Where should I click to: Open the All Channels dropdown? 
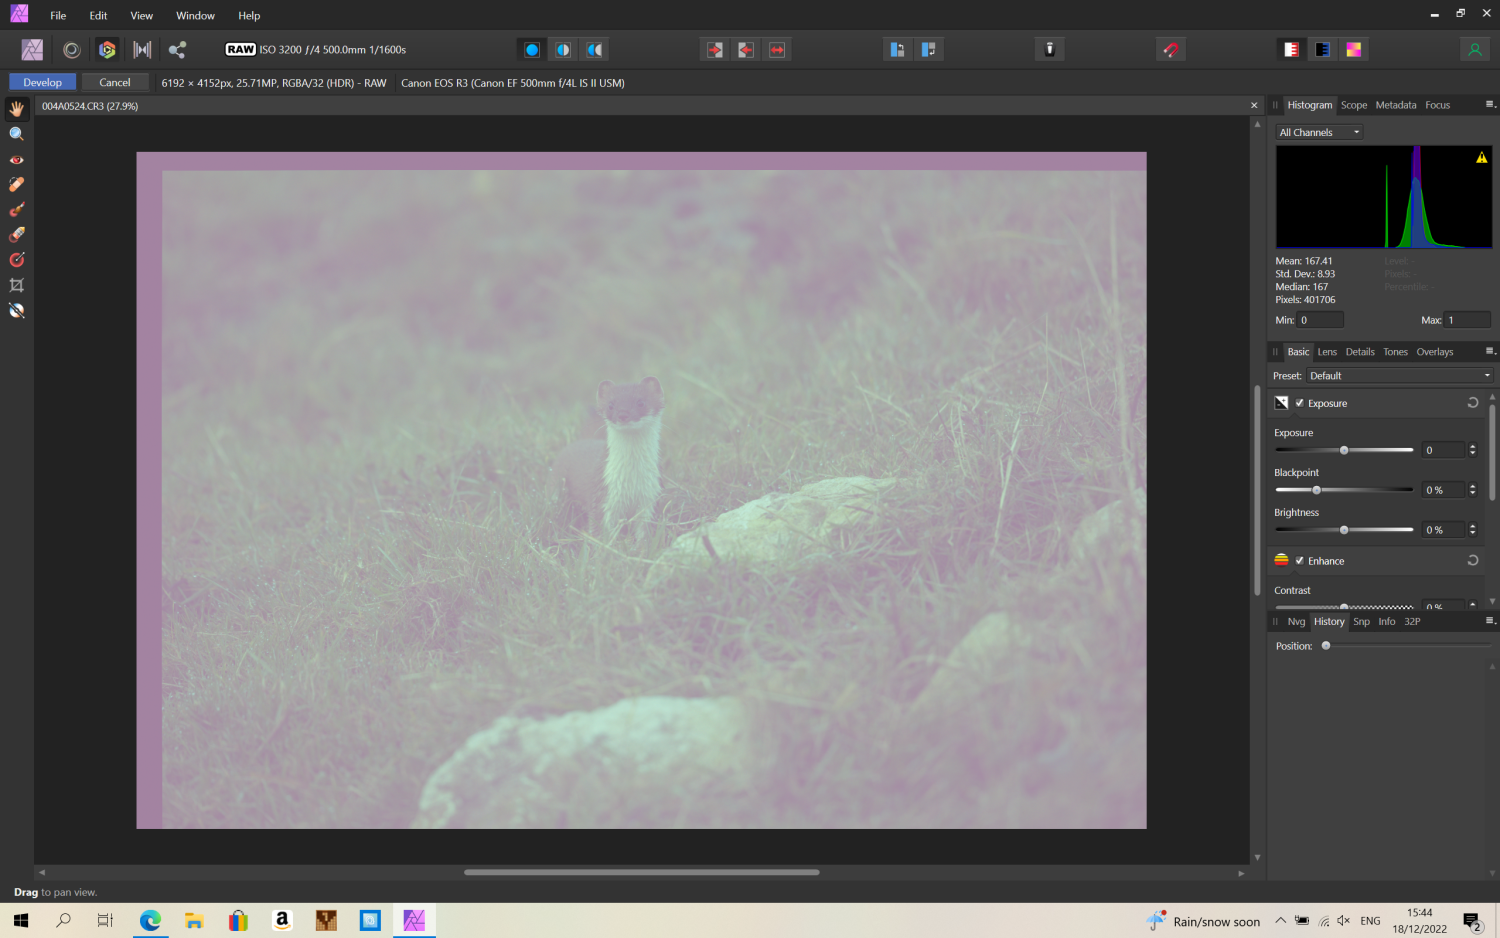point(1318,131)
